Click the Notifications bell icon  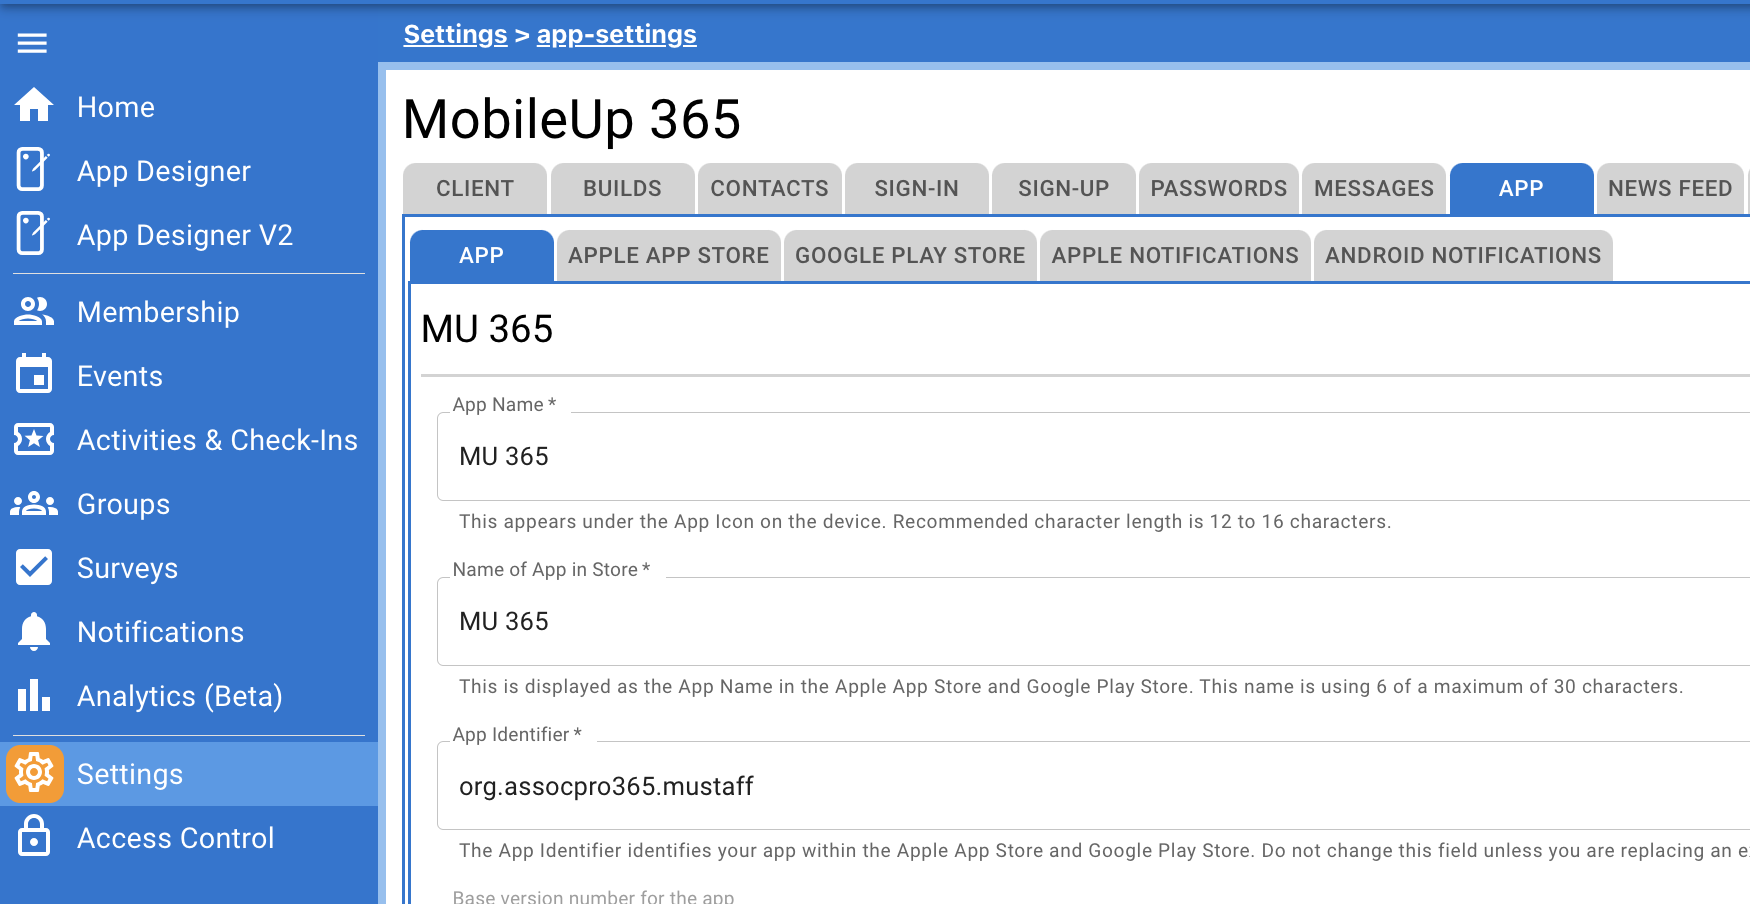click(33, 631)
